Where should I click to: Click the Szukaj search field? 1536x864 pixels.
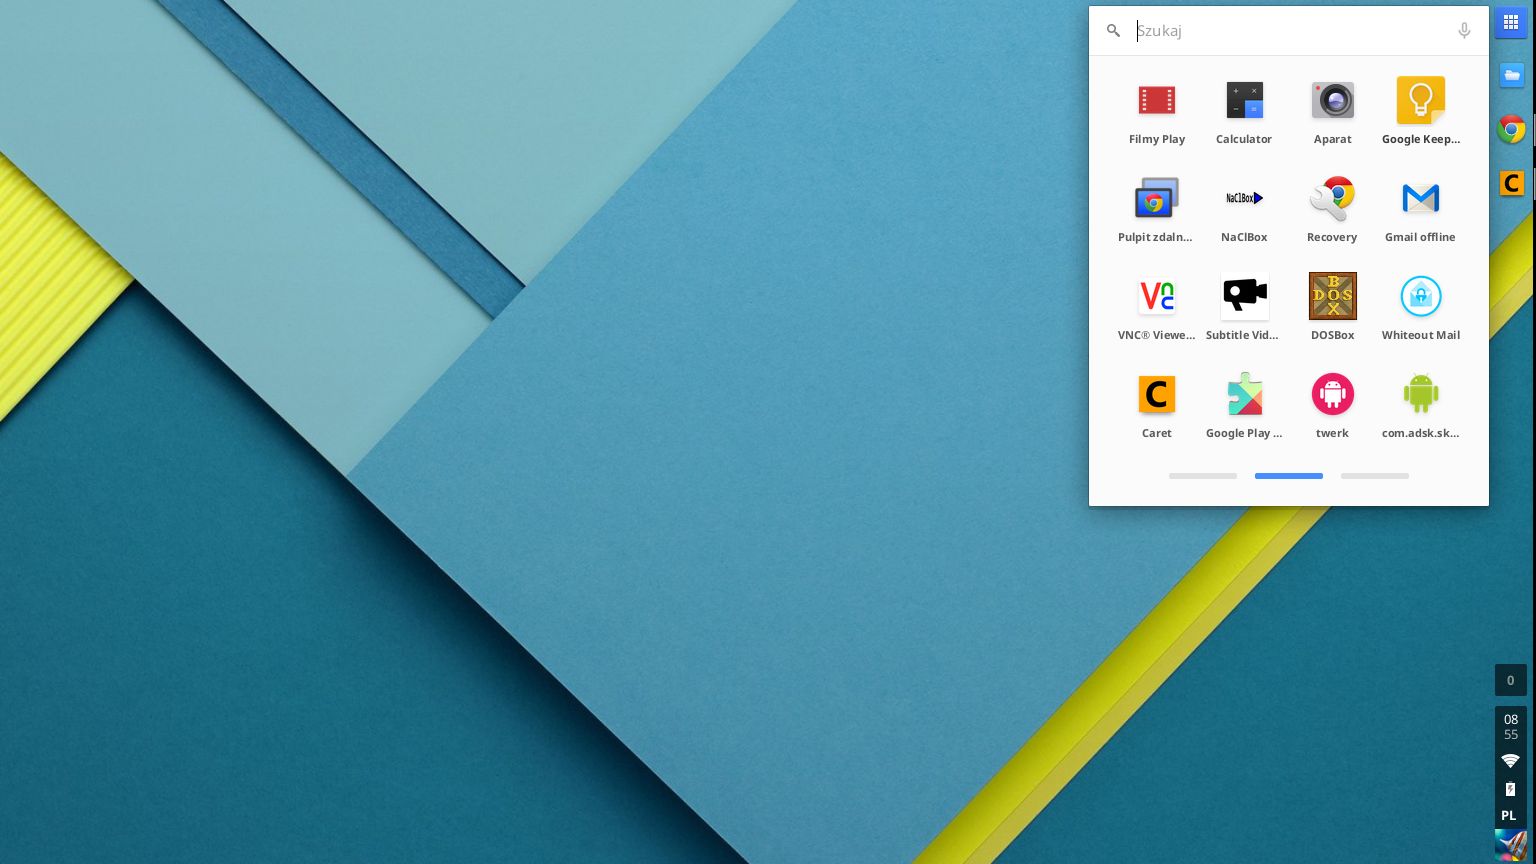[x=1289, y=31]
